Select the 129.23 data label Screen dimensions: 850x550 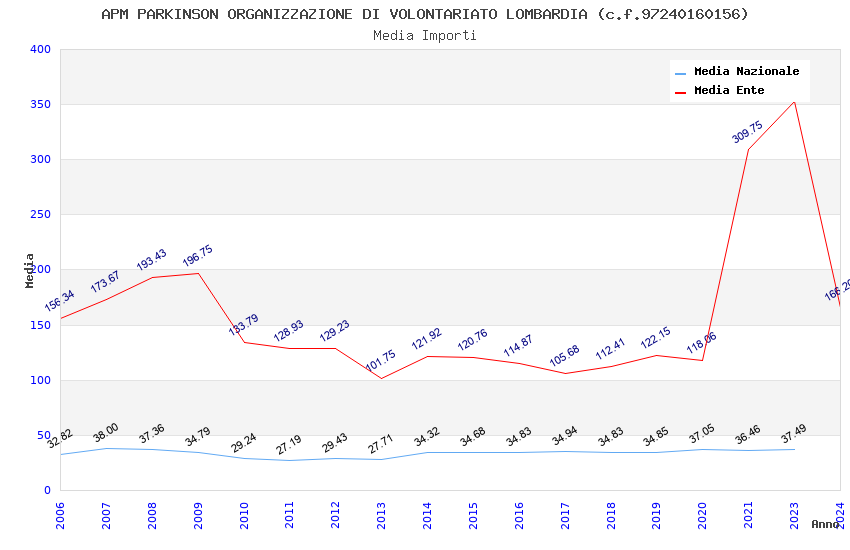335,331
